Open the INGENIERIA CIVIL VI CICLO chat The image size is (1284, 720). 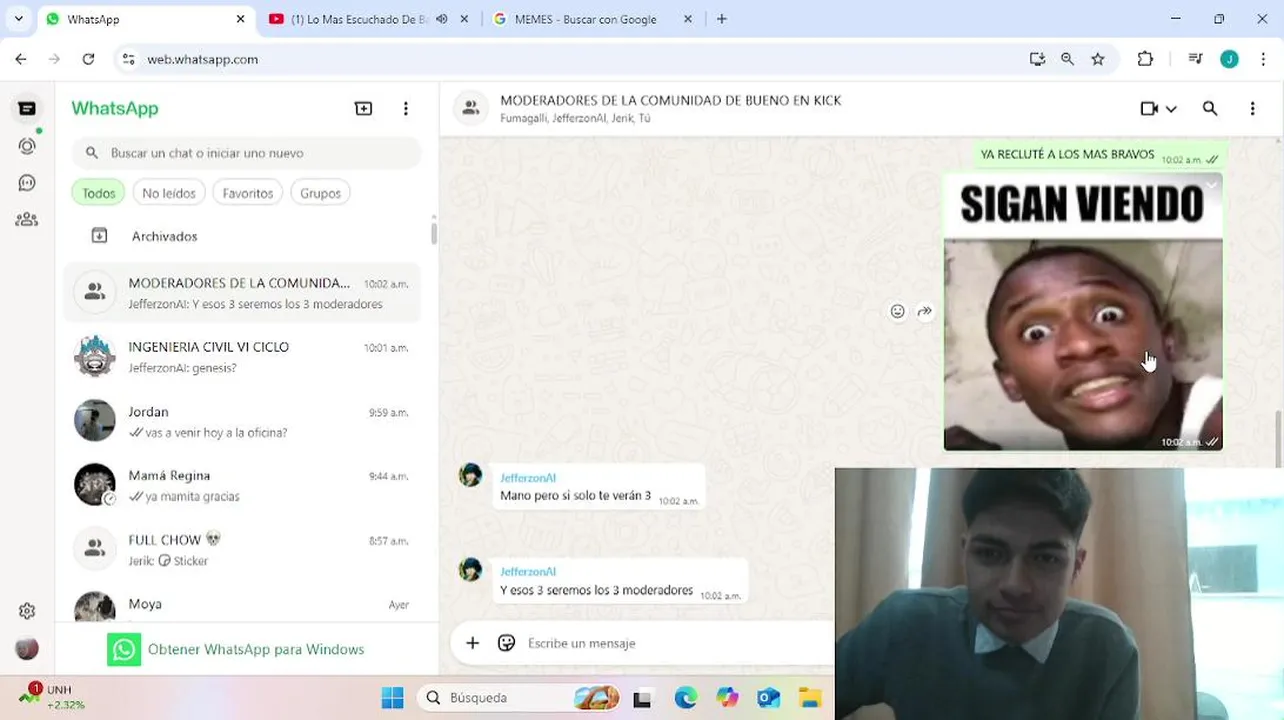tap(242, 356)
